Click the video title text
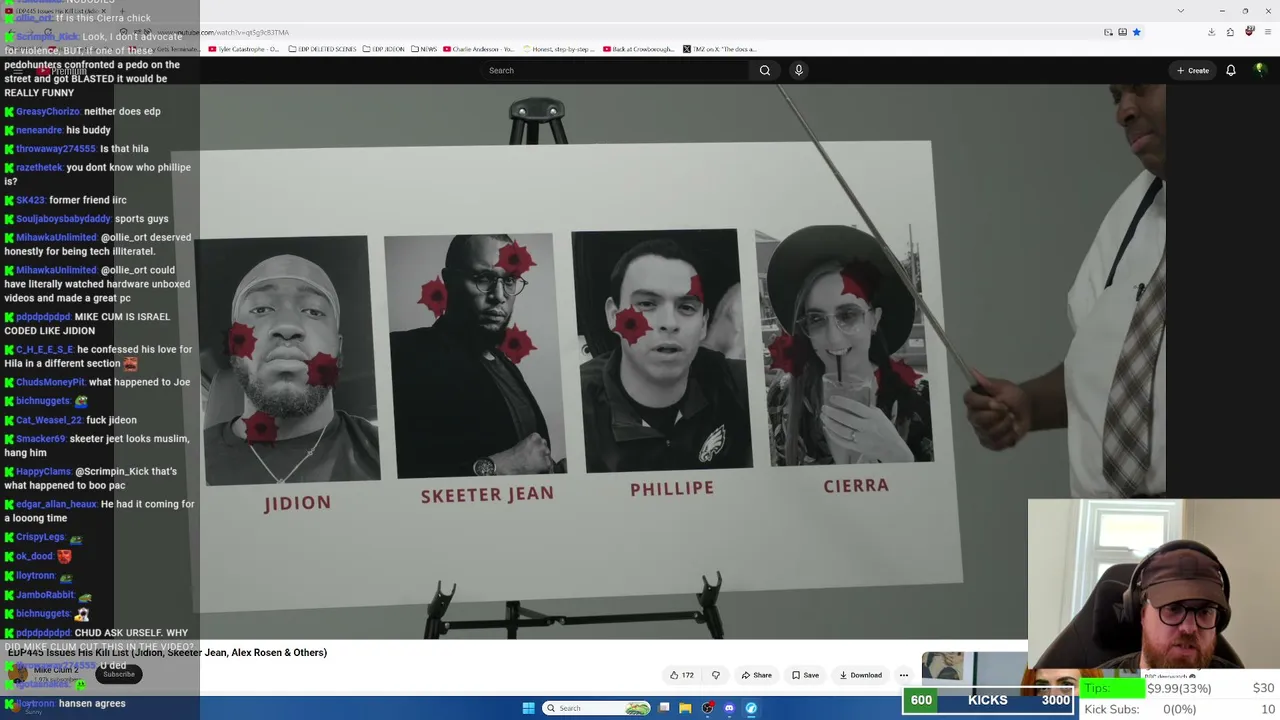The height and width of the screenshot is (720, 1280). pyautogui.click(x=168, y=653)
